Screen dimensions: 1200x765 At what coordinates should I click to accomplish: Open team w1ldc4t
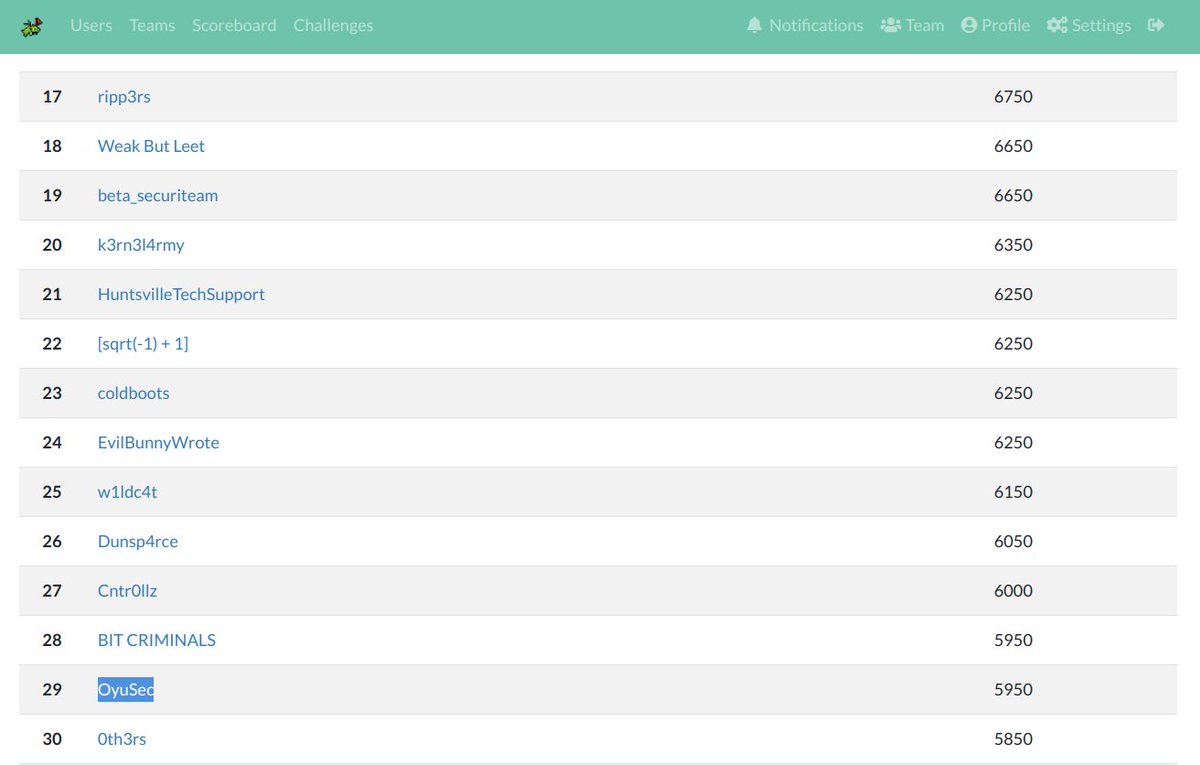pyautogui.click(x=127, y=492)
